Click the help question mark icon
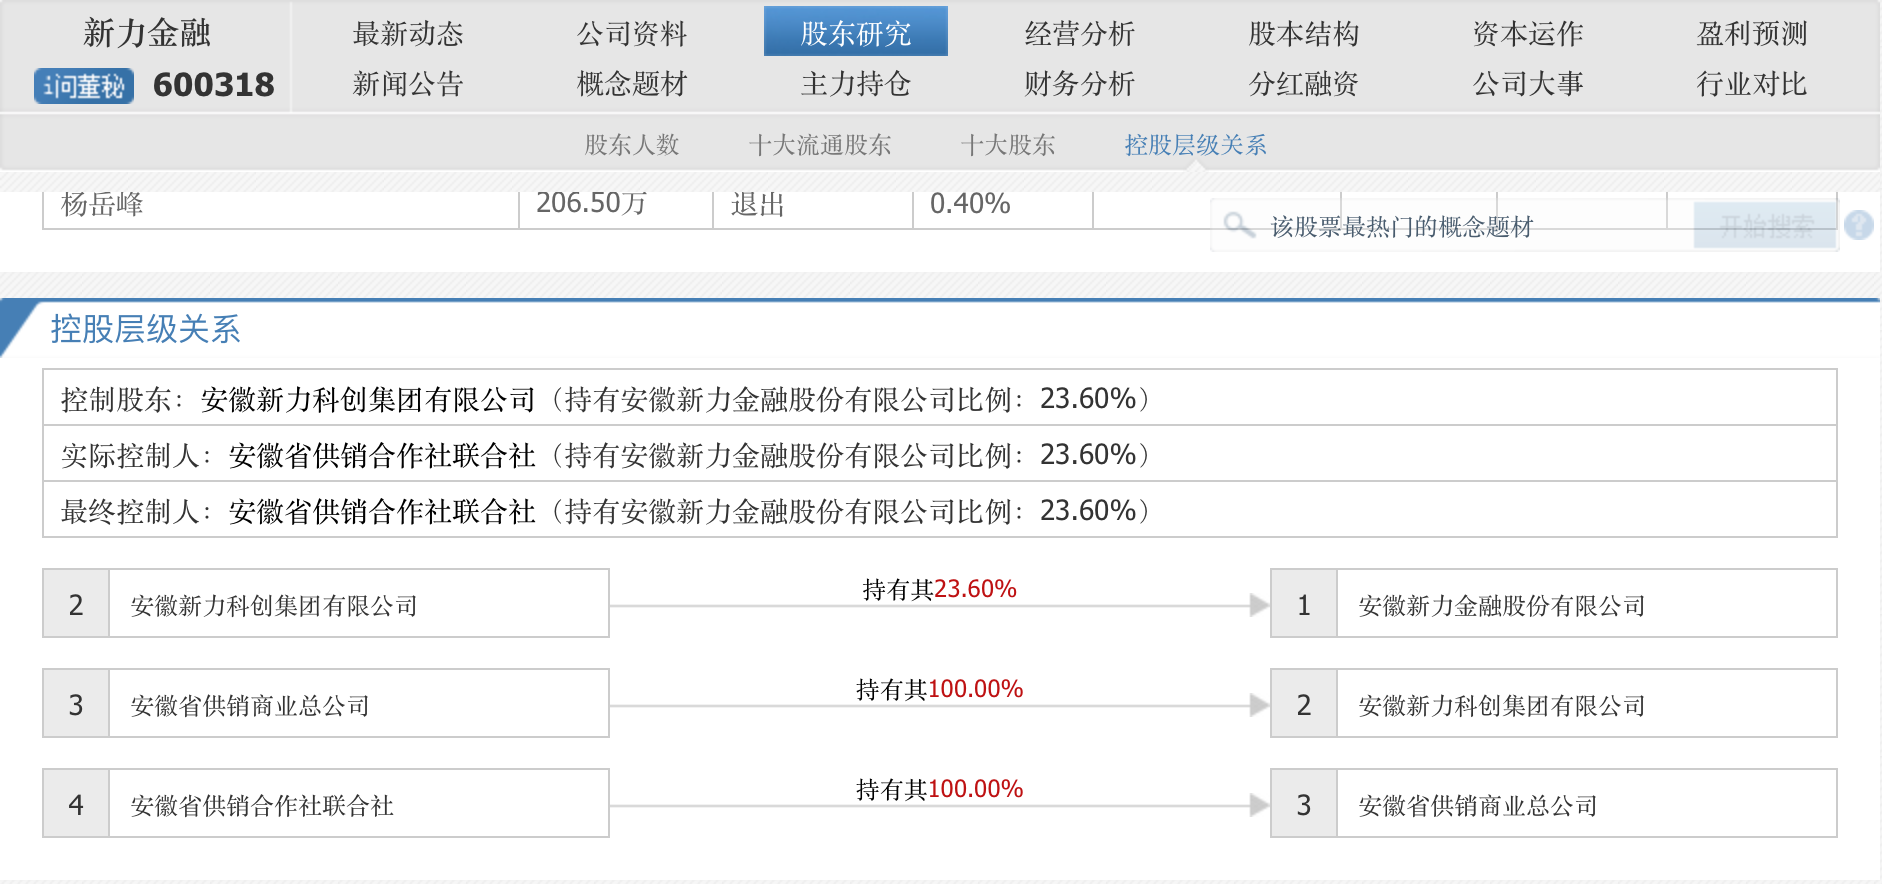 click(1858, 225)
